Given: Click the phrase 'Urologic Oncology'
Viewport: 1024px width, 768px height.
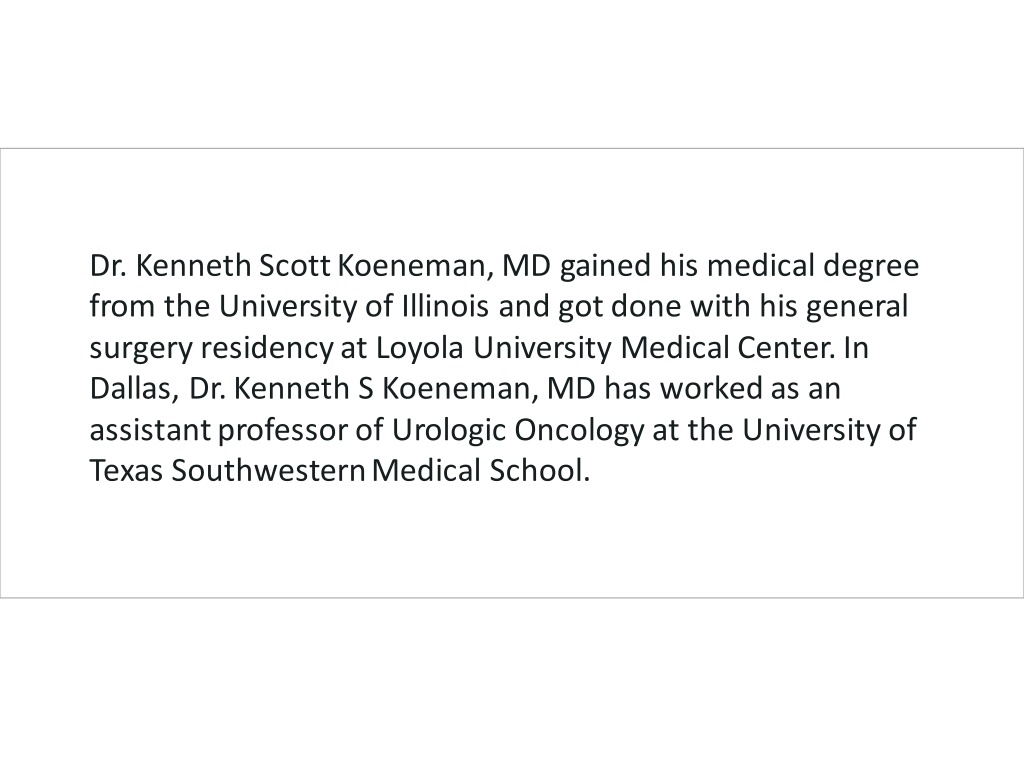Looking at the screenshot, I should [517, 430].
